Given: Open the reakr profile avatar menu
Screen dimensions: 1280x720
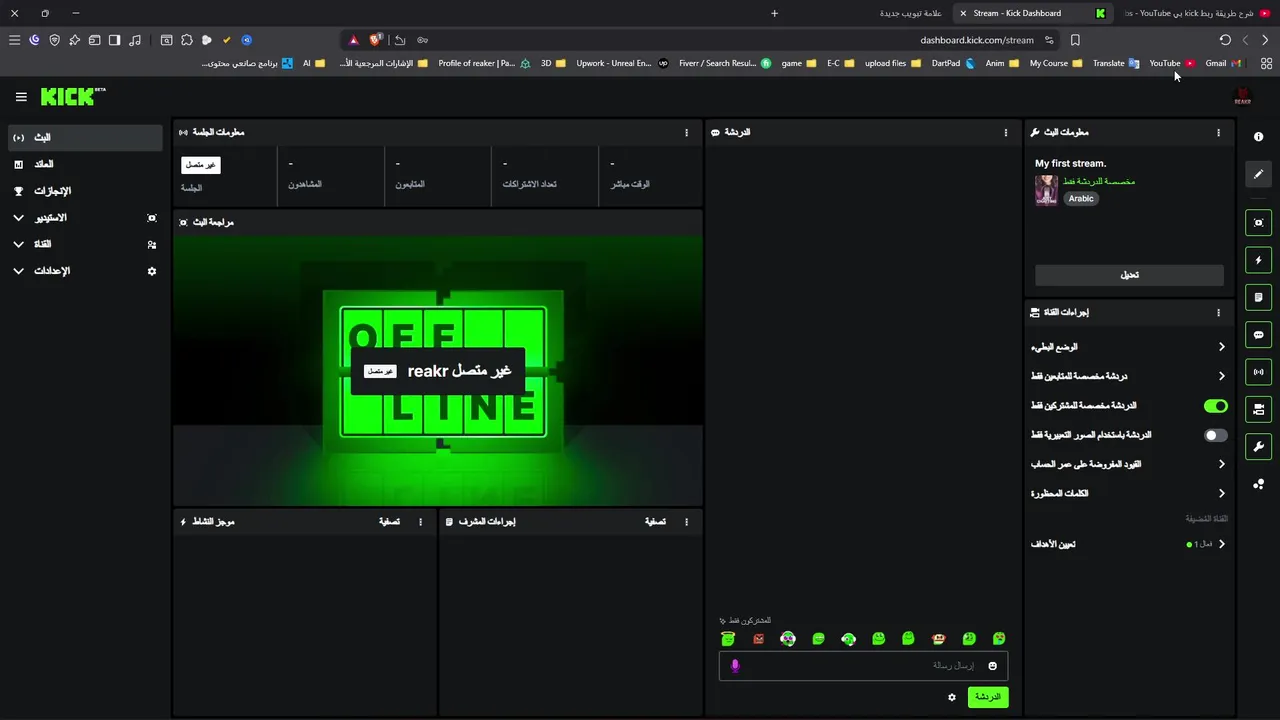Looking at the screenshot, I should 1242,97.
